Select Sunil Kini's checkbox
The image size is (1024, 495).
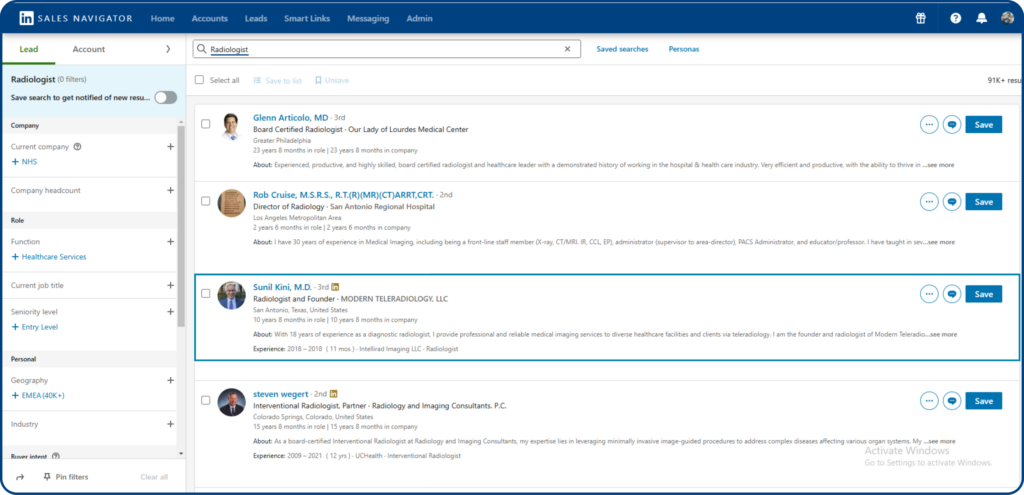(206, 294)
